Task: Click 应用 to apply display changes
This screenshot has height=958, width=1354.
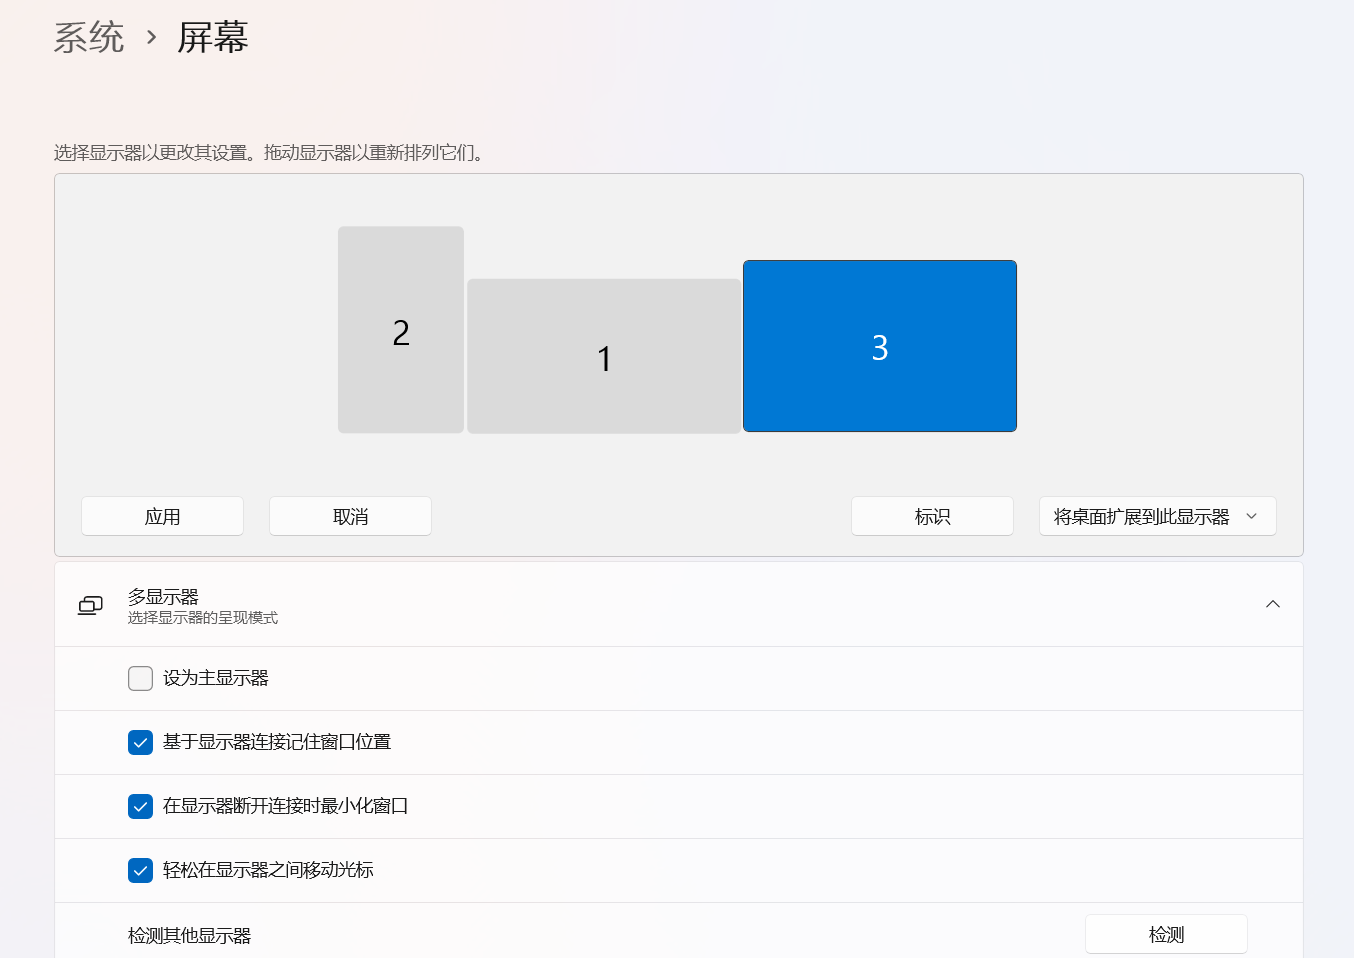Action: [x=162, y=515]
